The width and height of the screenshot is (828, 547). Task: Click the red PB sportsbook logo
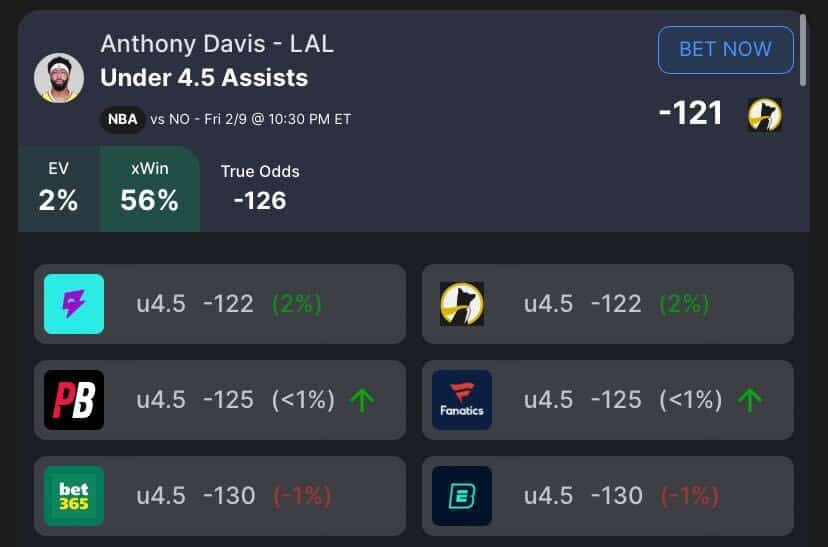74,400
